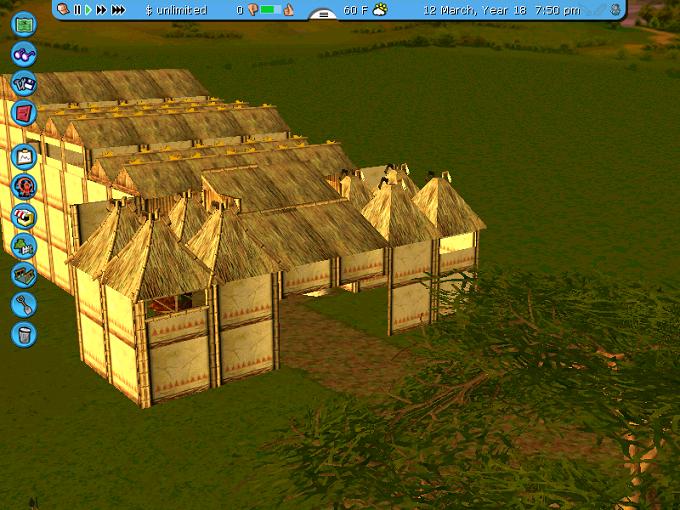
Task: Click the thumbs-up rating icon
Action: click(x=288, y=10)
